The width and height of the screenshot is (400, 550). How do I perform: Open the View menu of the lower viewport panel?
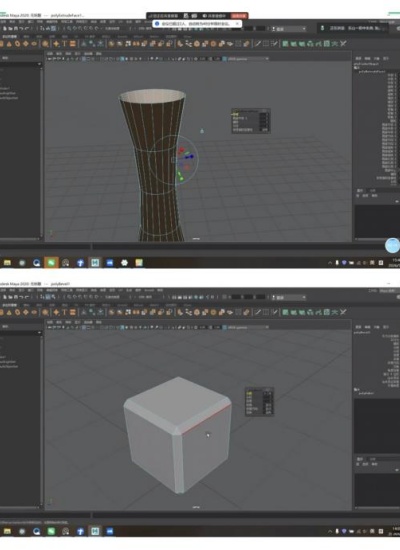[50, 322]
